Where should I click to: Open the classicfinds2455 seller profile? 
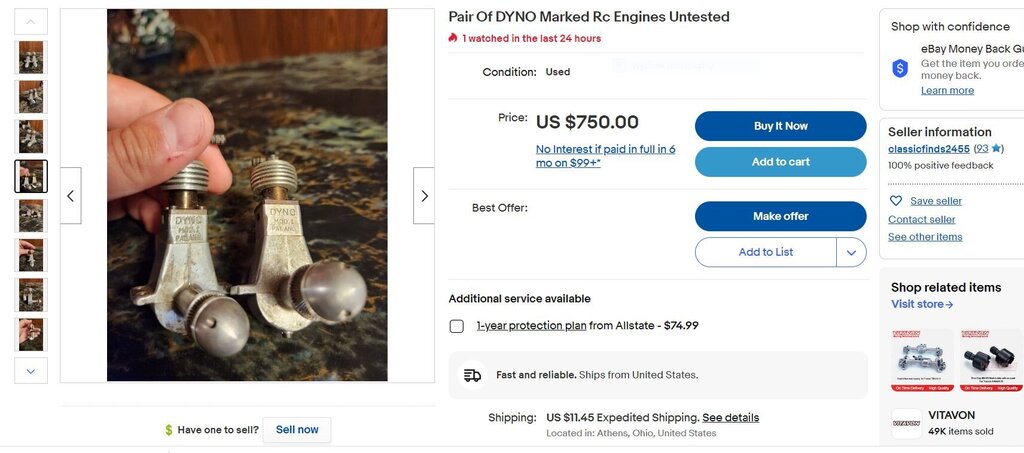pyautogui.click(x=929, y=149)
